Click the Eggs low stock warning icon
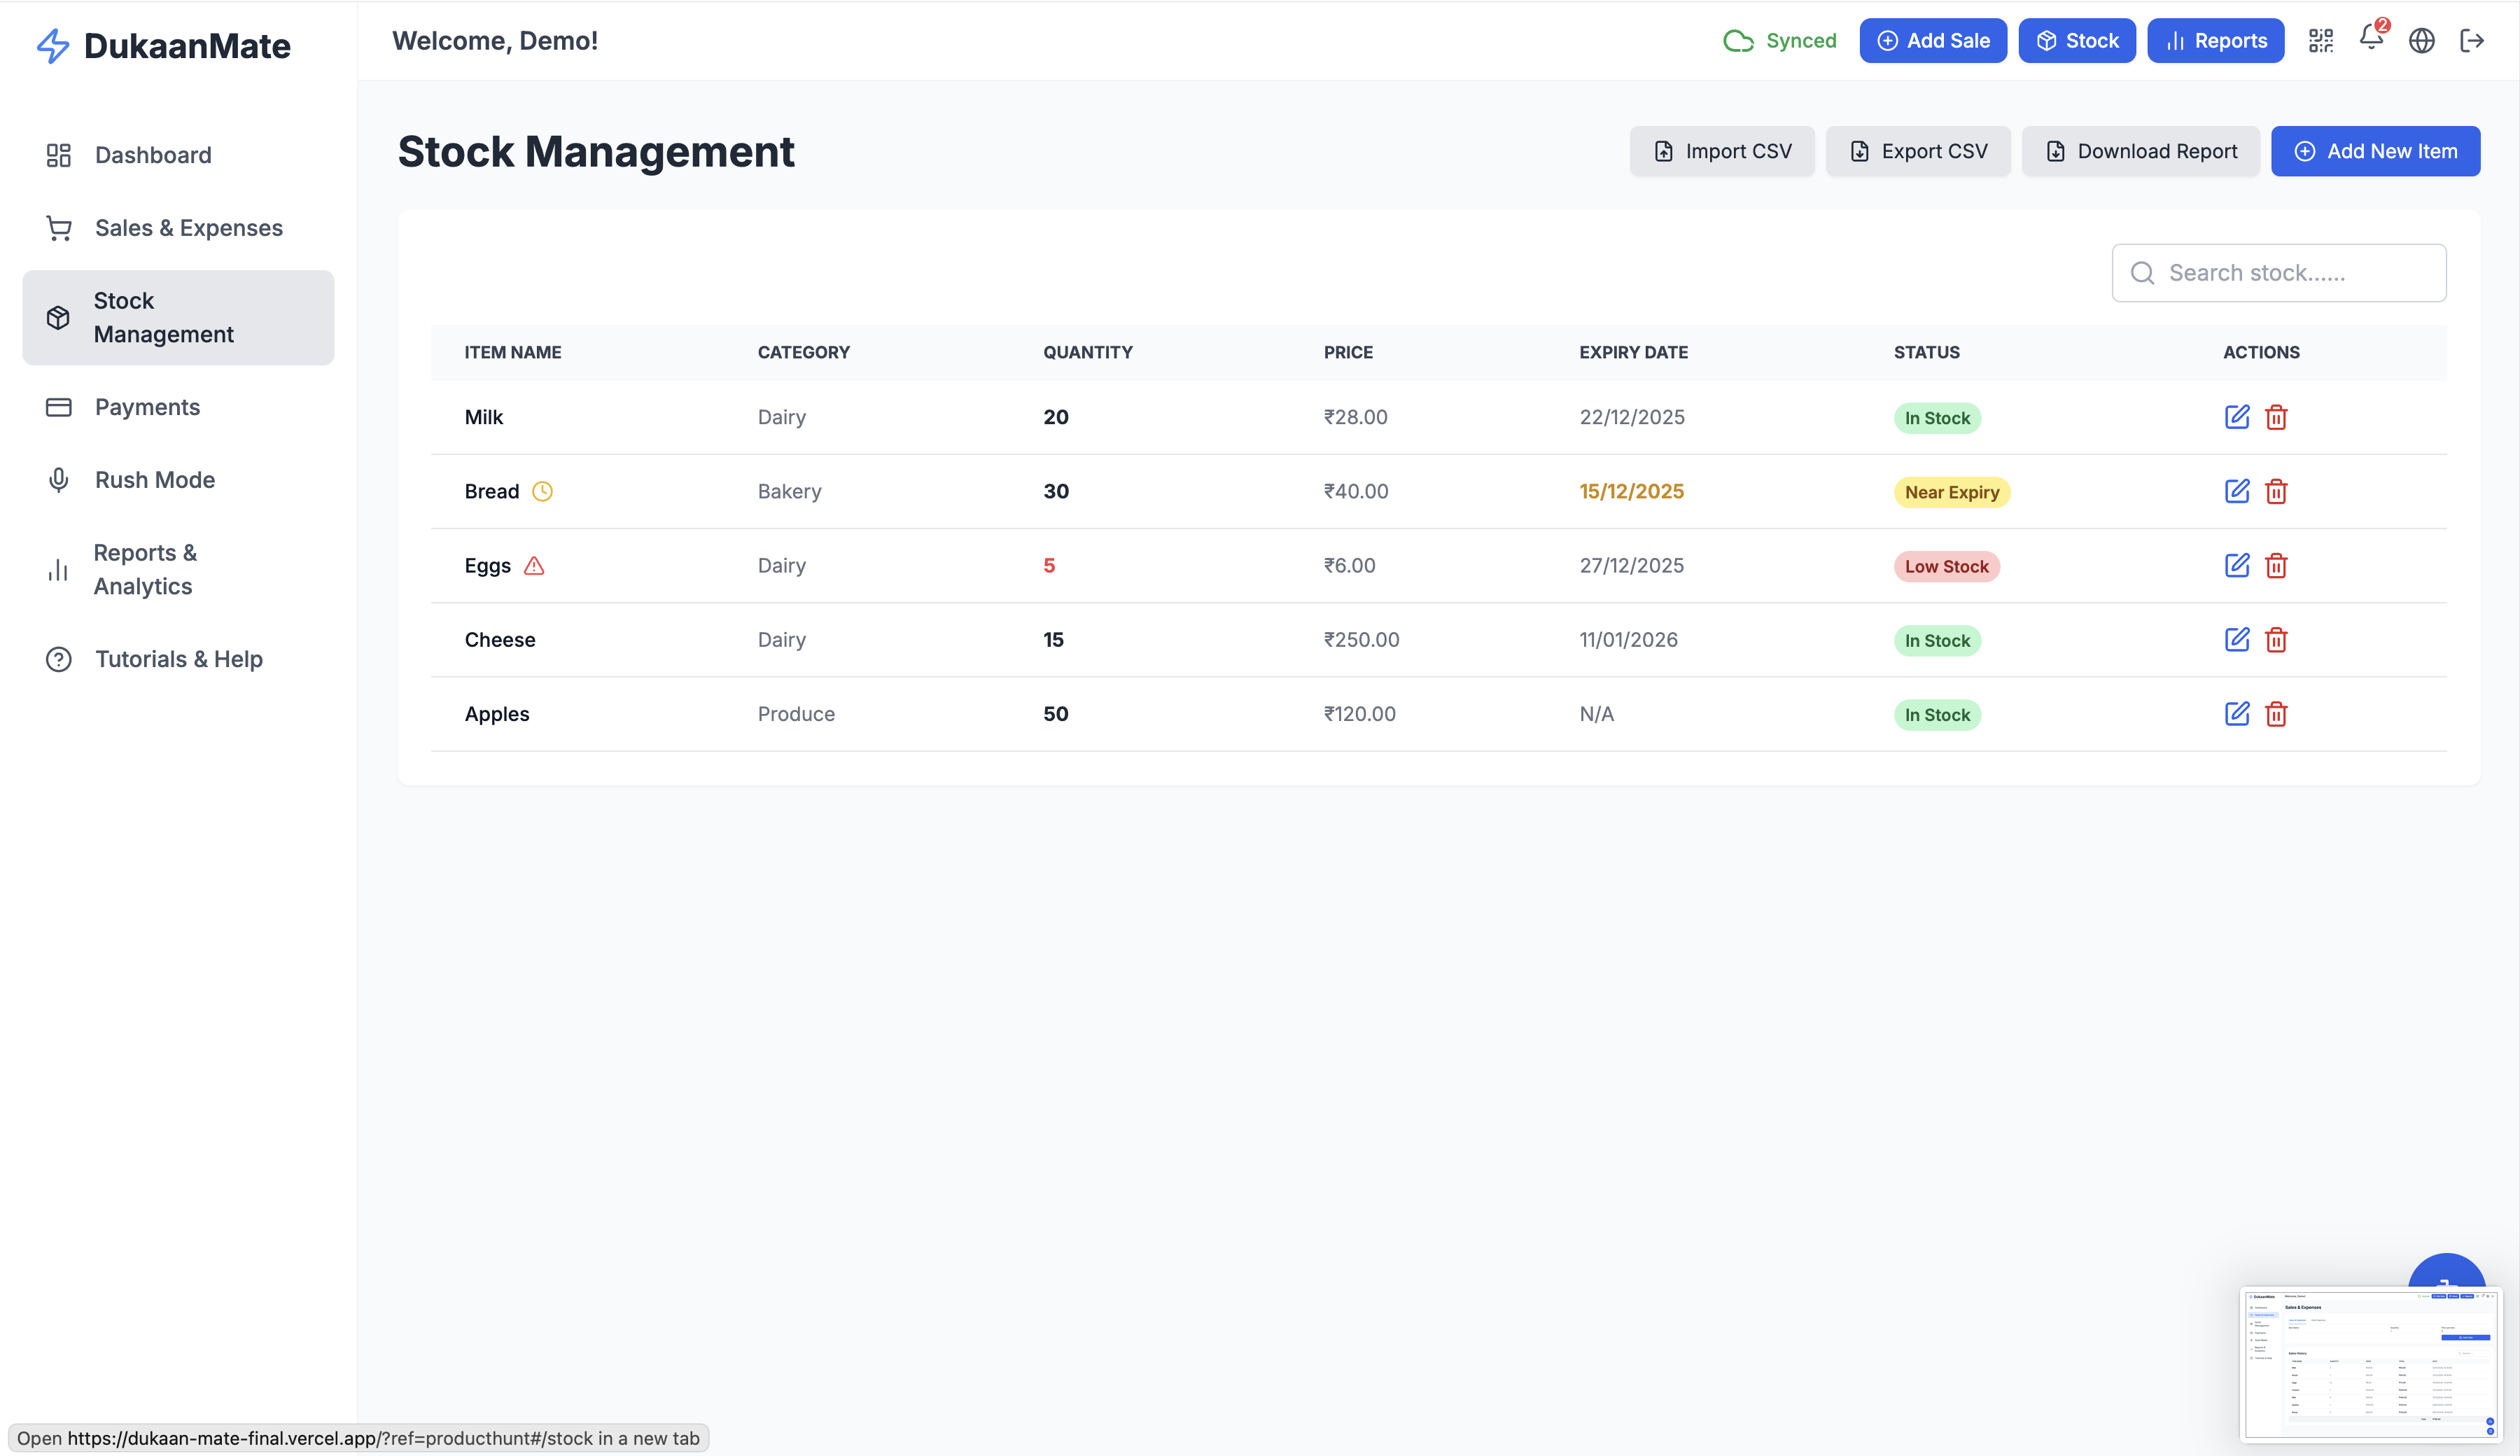This screenshot has width=2520, height=1456. (x=534, y=566)
